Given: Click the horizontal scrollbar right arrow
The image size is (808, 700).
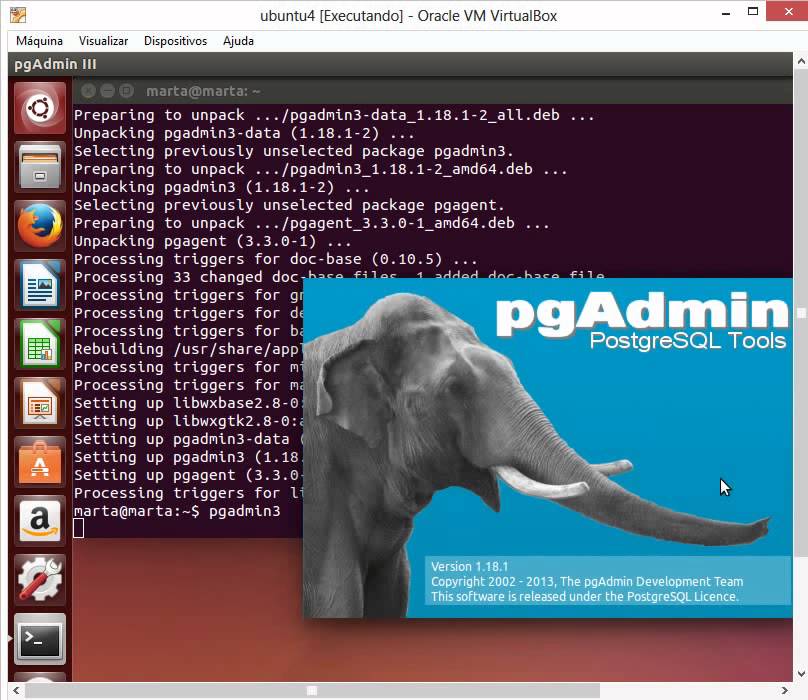Looking at the screenshot, I should (x=784, y=690).
